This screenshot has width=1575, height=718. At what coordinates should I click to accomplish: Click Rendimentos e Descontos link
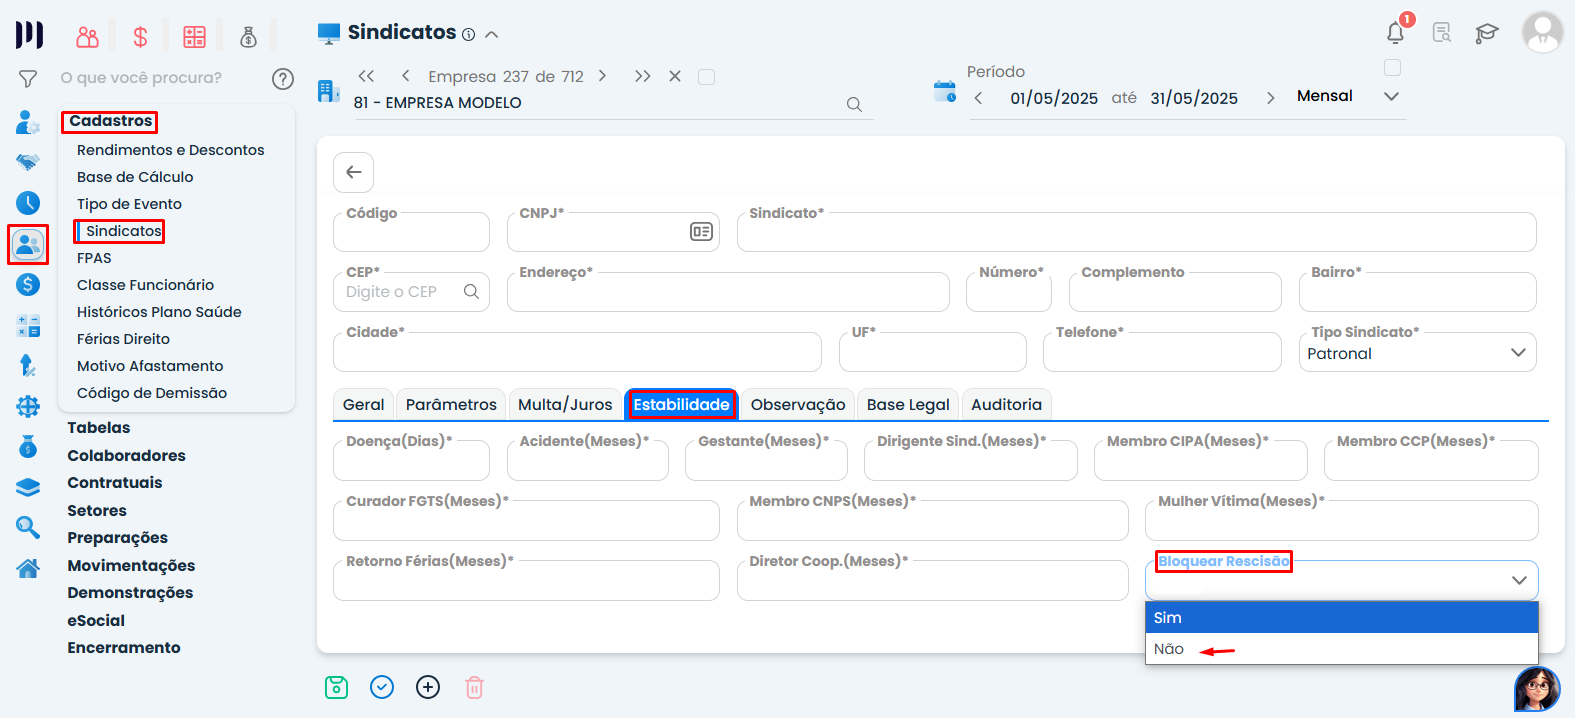(x=170, y=150)
